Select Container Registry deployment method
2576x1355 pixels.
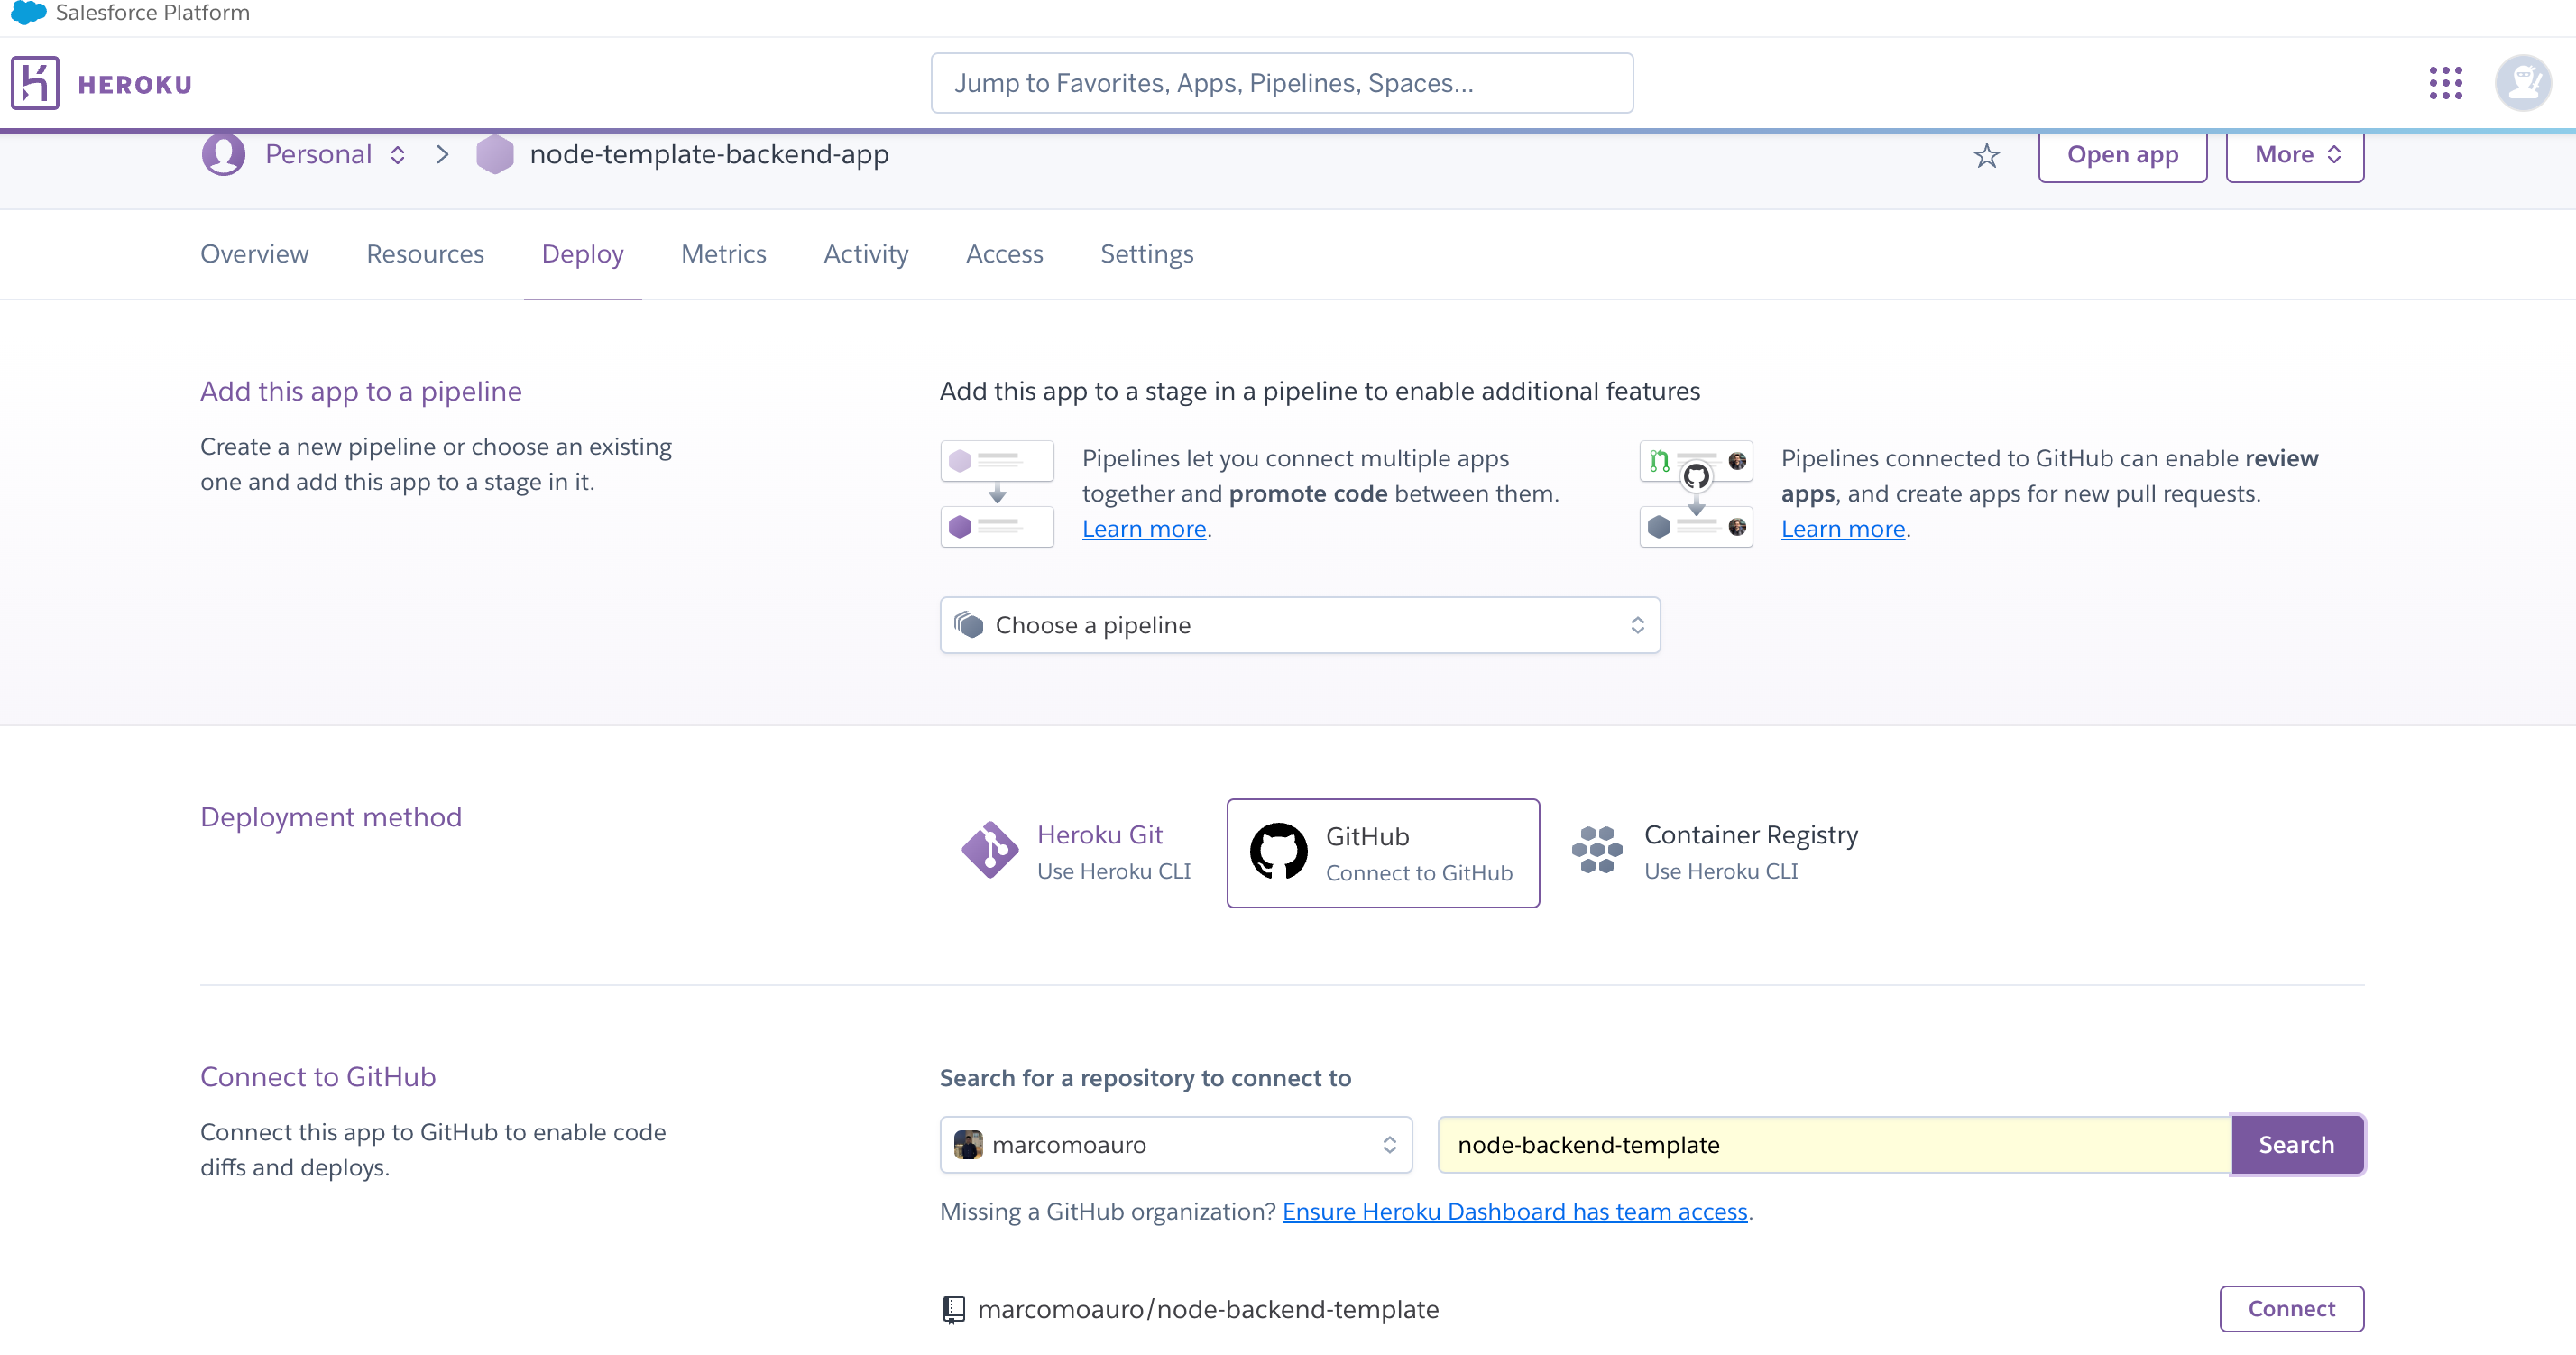(1716, 852)
